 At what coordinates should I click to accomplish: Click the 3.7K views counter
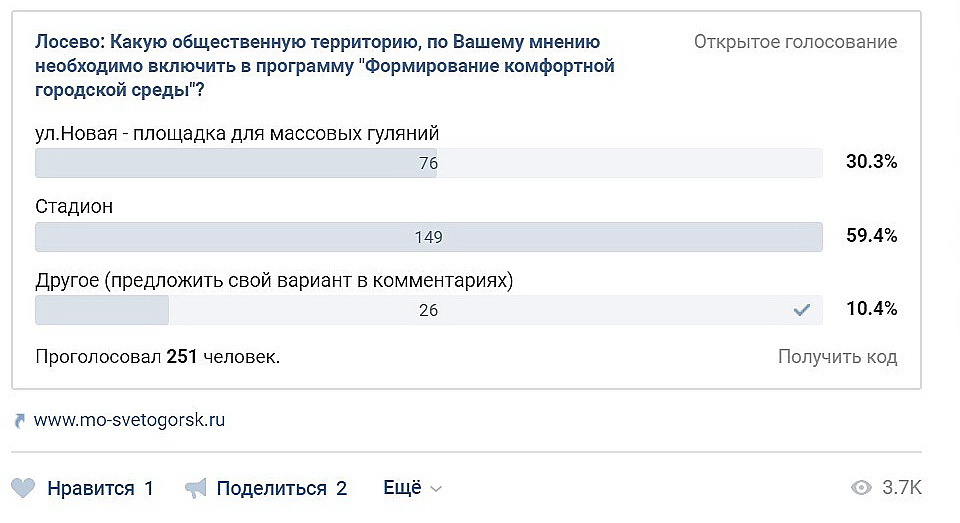[902, 487]
